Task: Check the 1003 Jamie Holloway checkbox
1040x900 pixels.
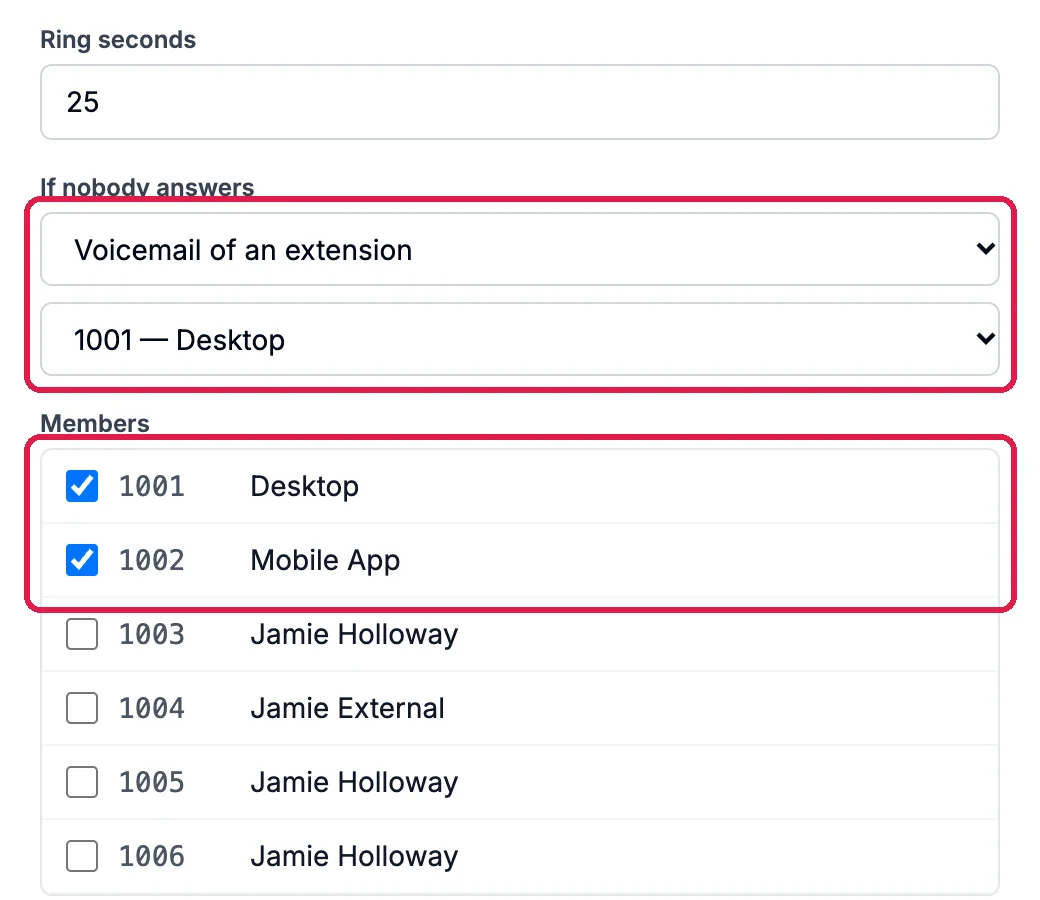Action: click(x=82, y=634)
